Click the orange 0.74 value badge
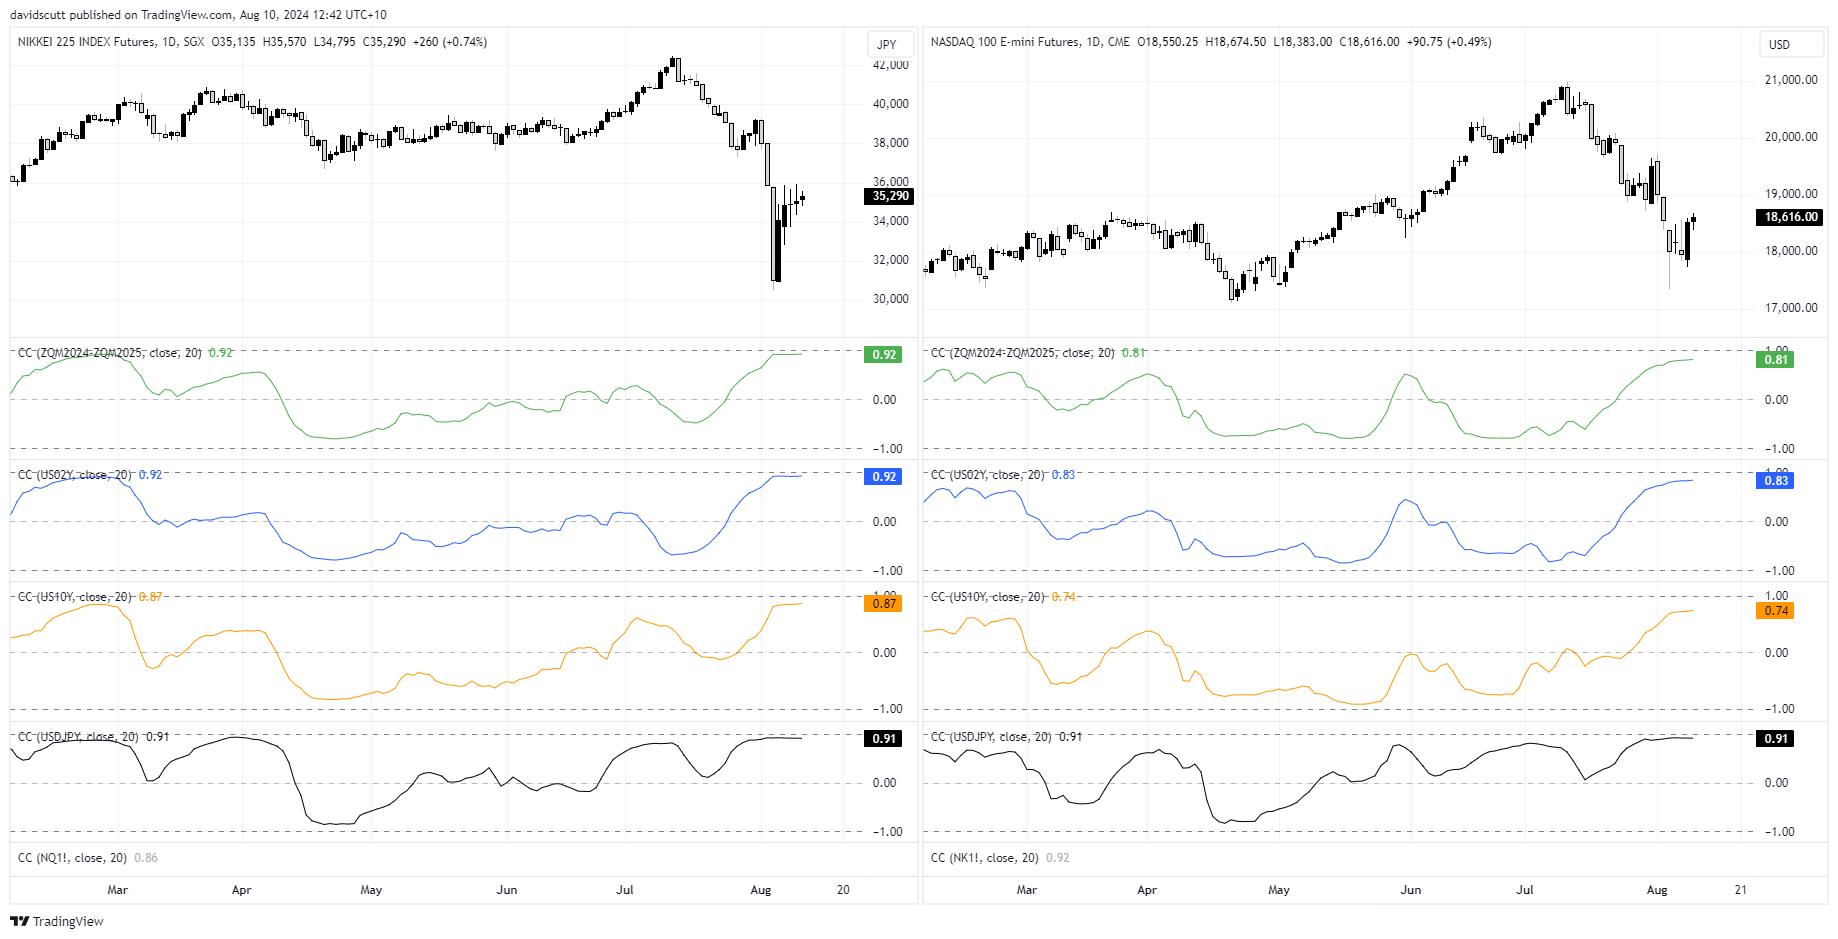The width and height of the screenshot is (1838, 939). pyautogui.click(x=1775, y=611)
